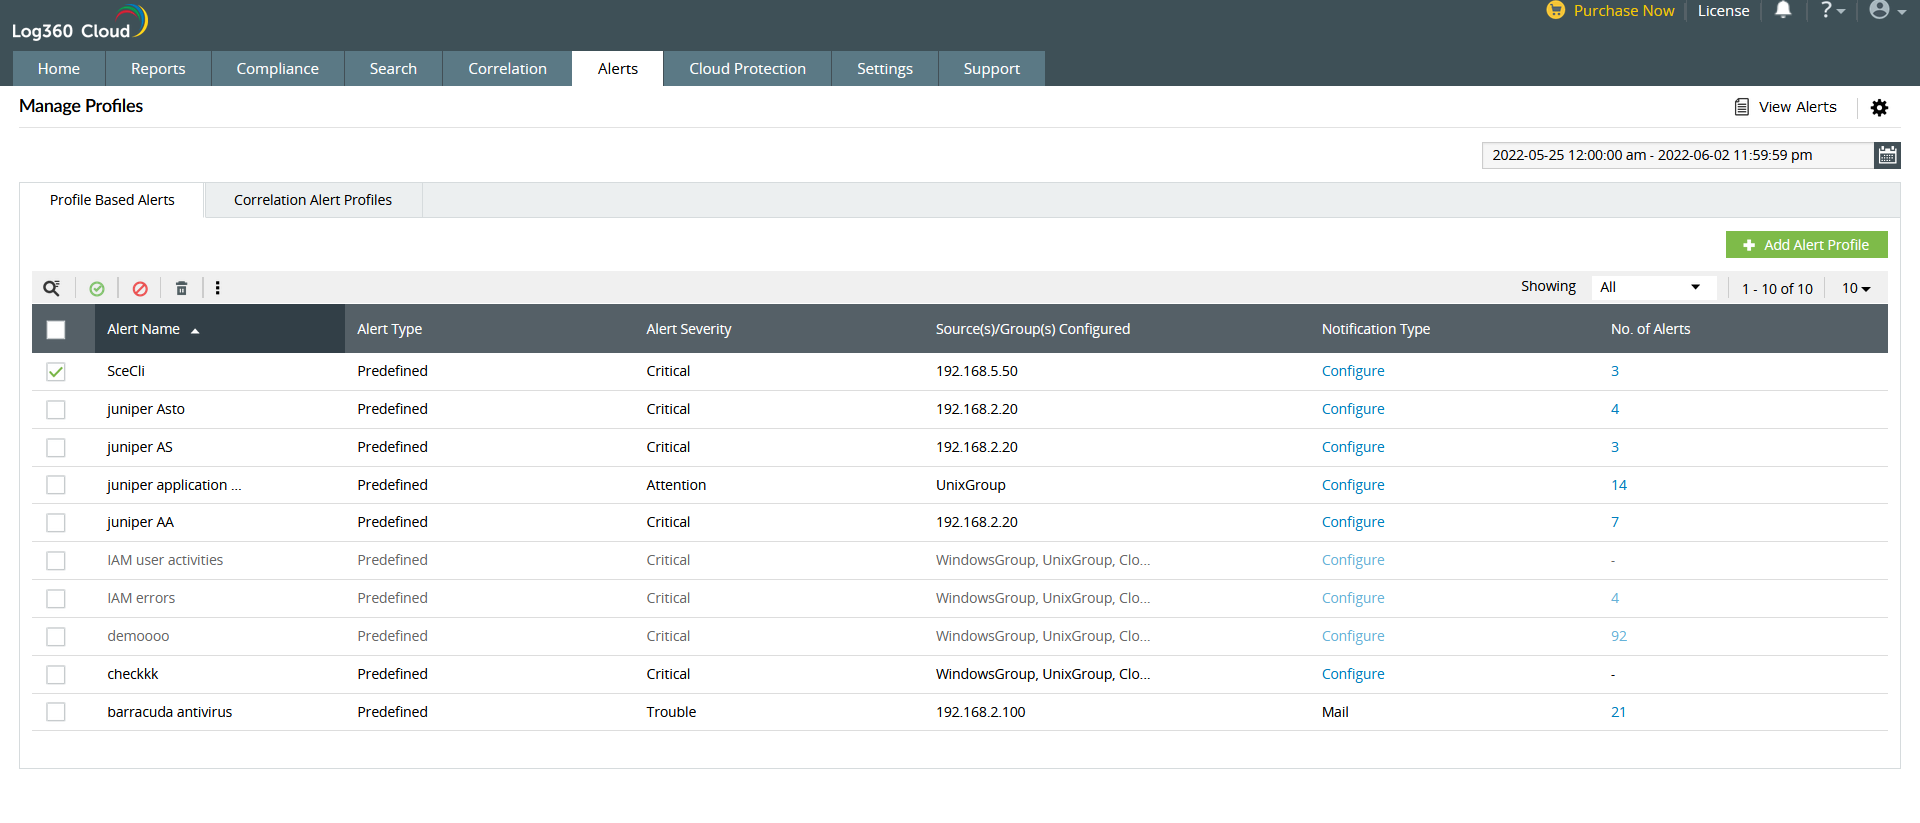Click the trash delete icon

pos(181,288)
